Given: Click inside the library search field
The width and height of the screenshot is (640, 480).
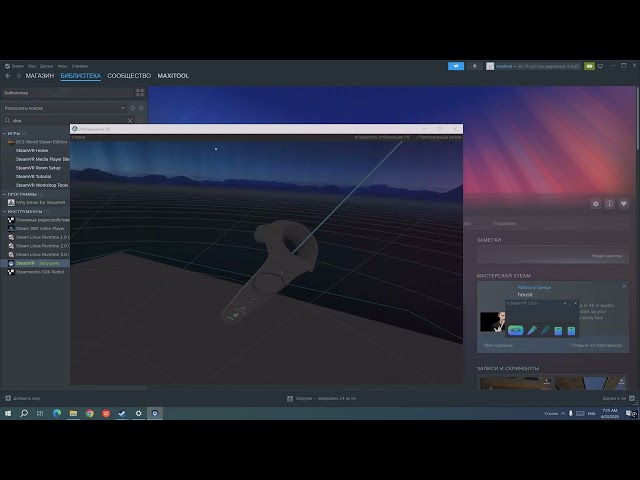Looking at the screenshot, I should 68,120.
